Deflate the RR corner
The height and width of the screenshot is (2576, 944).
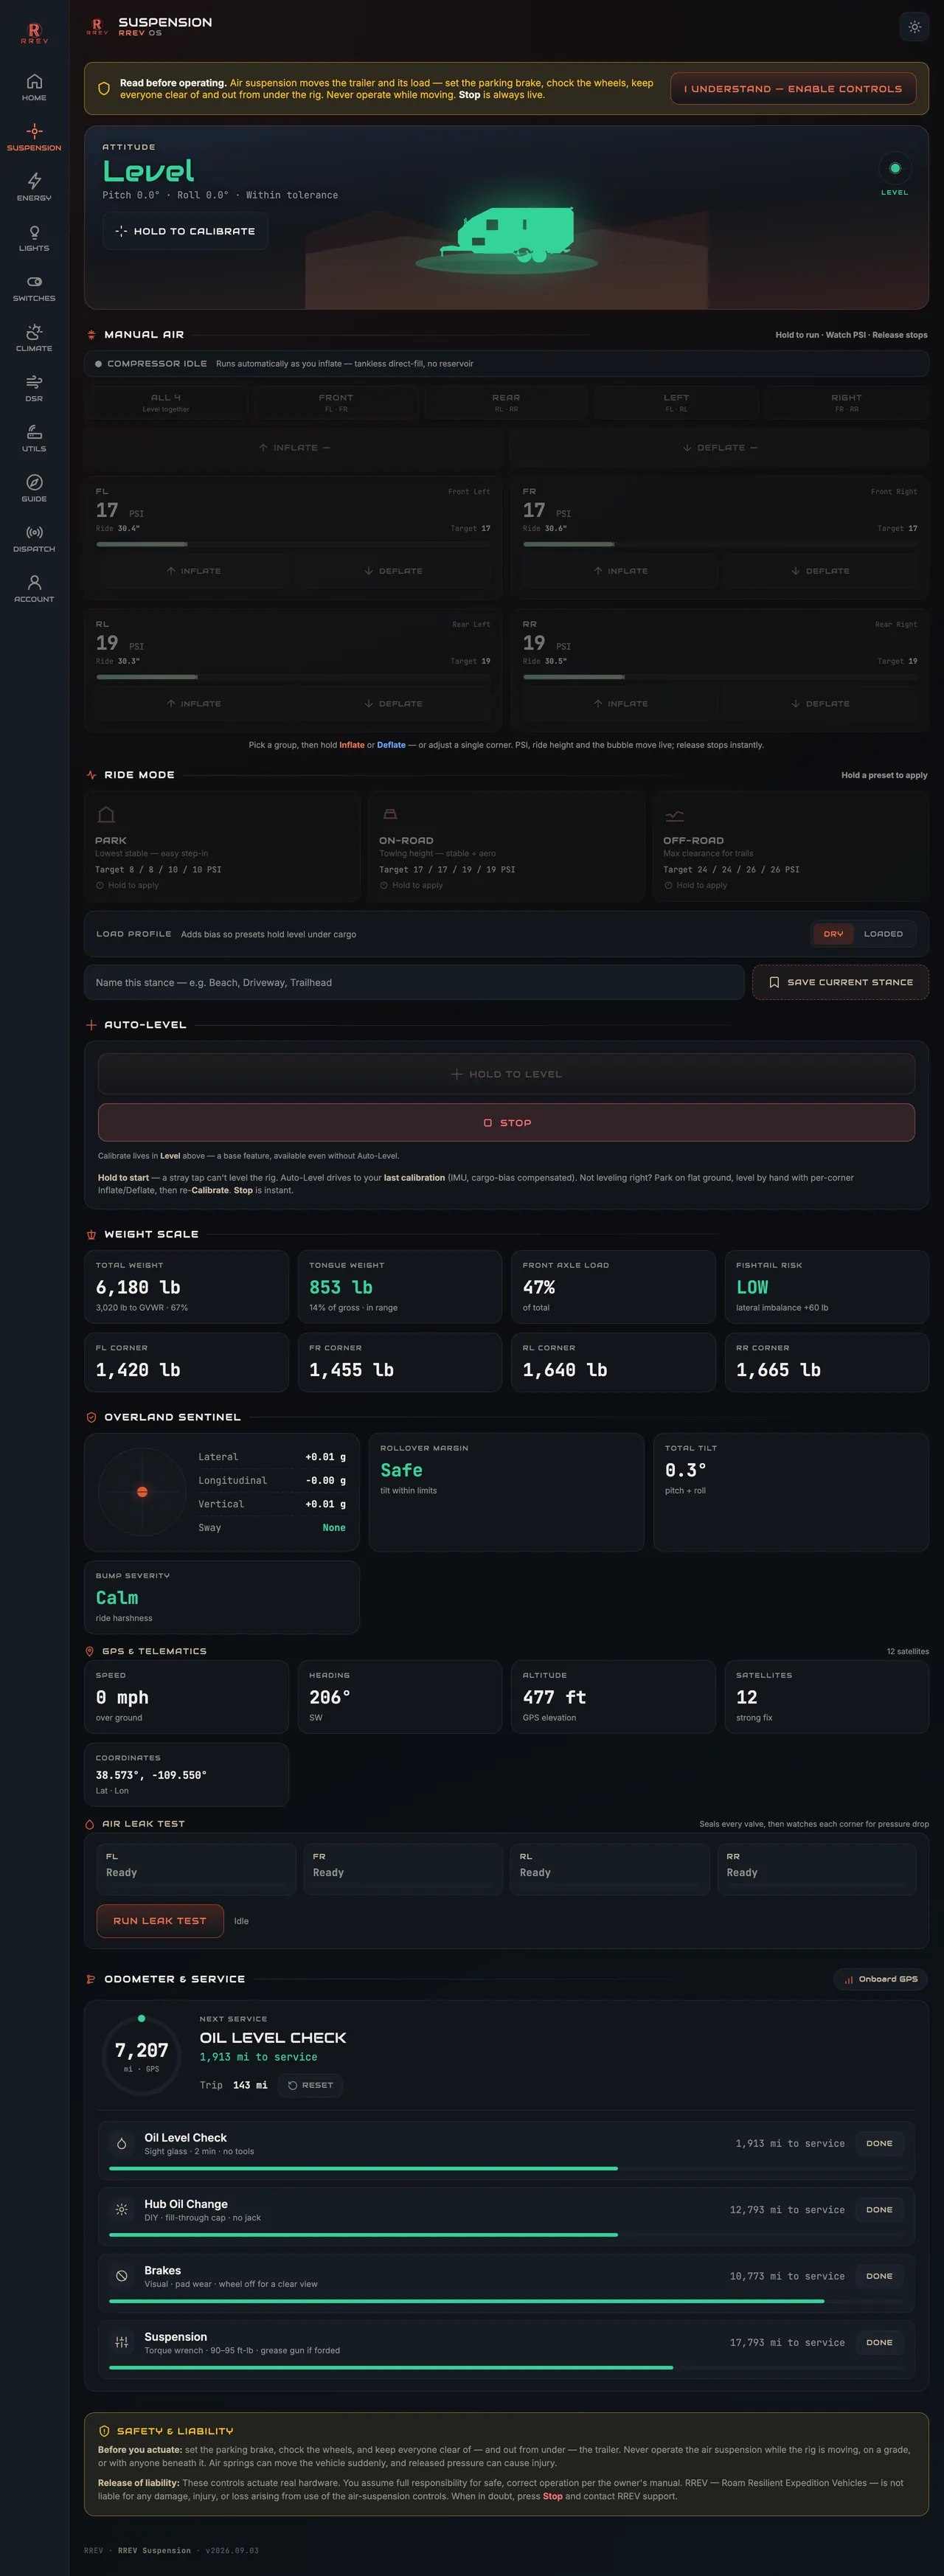pos(820,704)
